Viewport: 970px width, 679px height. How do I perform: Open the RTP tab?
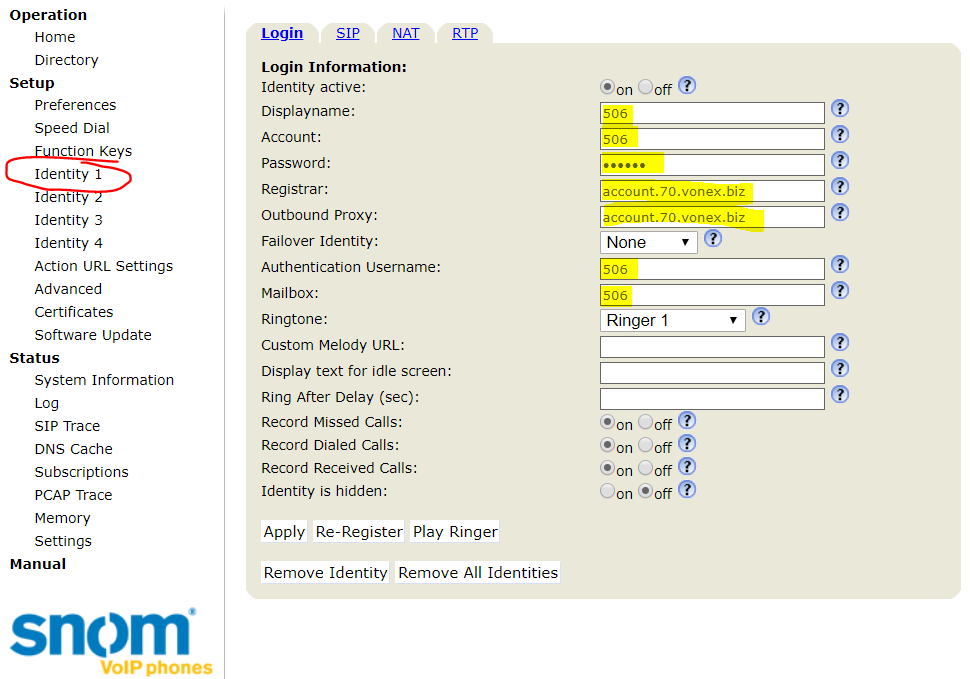tap(464, 33)
